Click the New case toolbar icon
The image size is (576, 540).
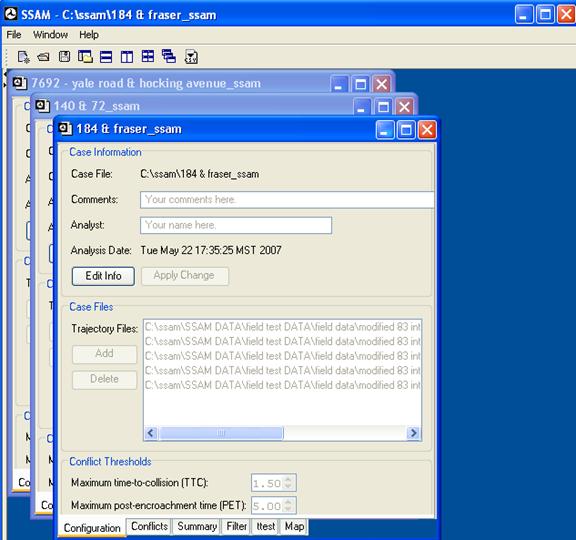tap(24, 57)
